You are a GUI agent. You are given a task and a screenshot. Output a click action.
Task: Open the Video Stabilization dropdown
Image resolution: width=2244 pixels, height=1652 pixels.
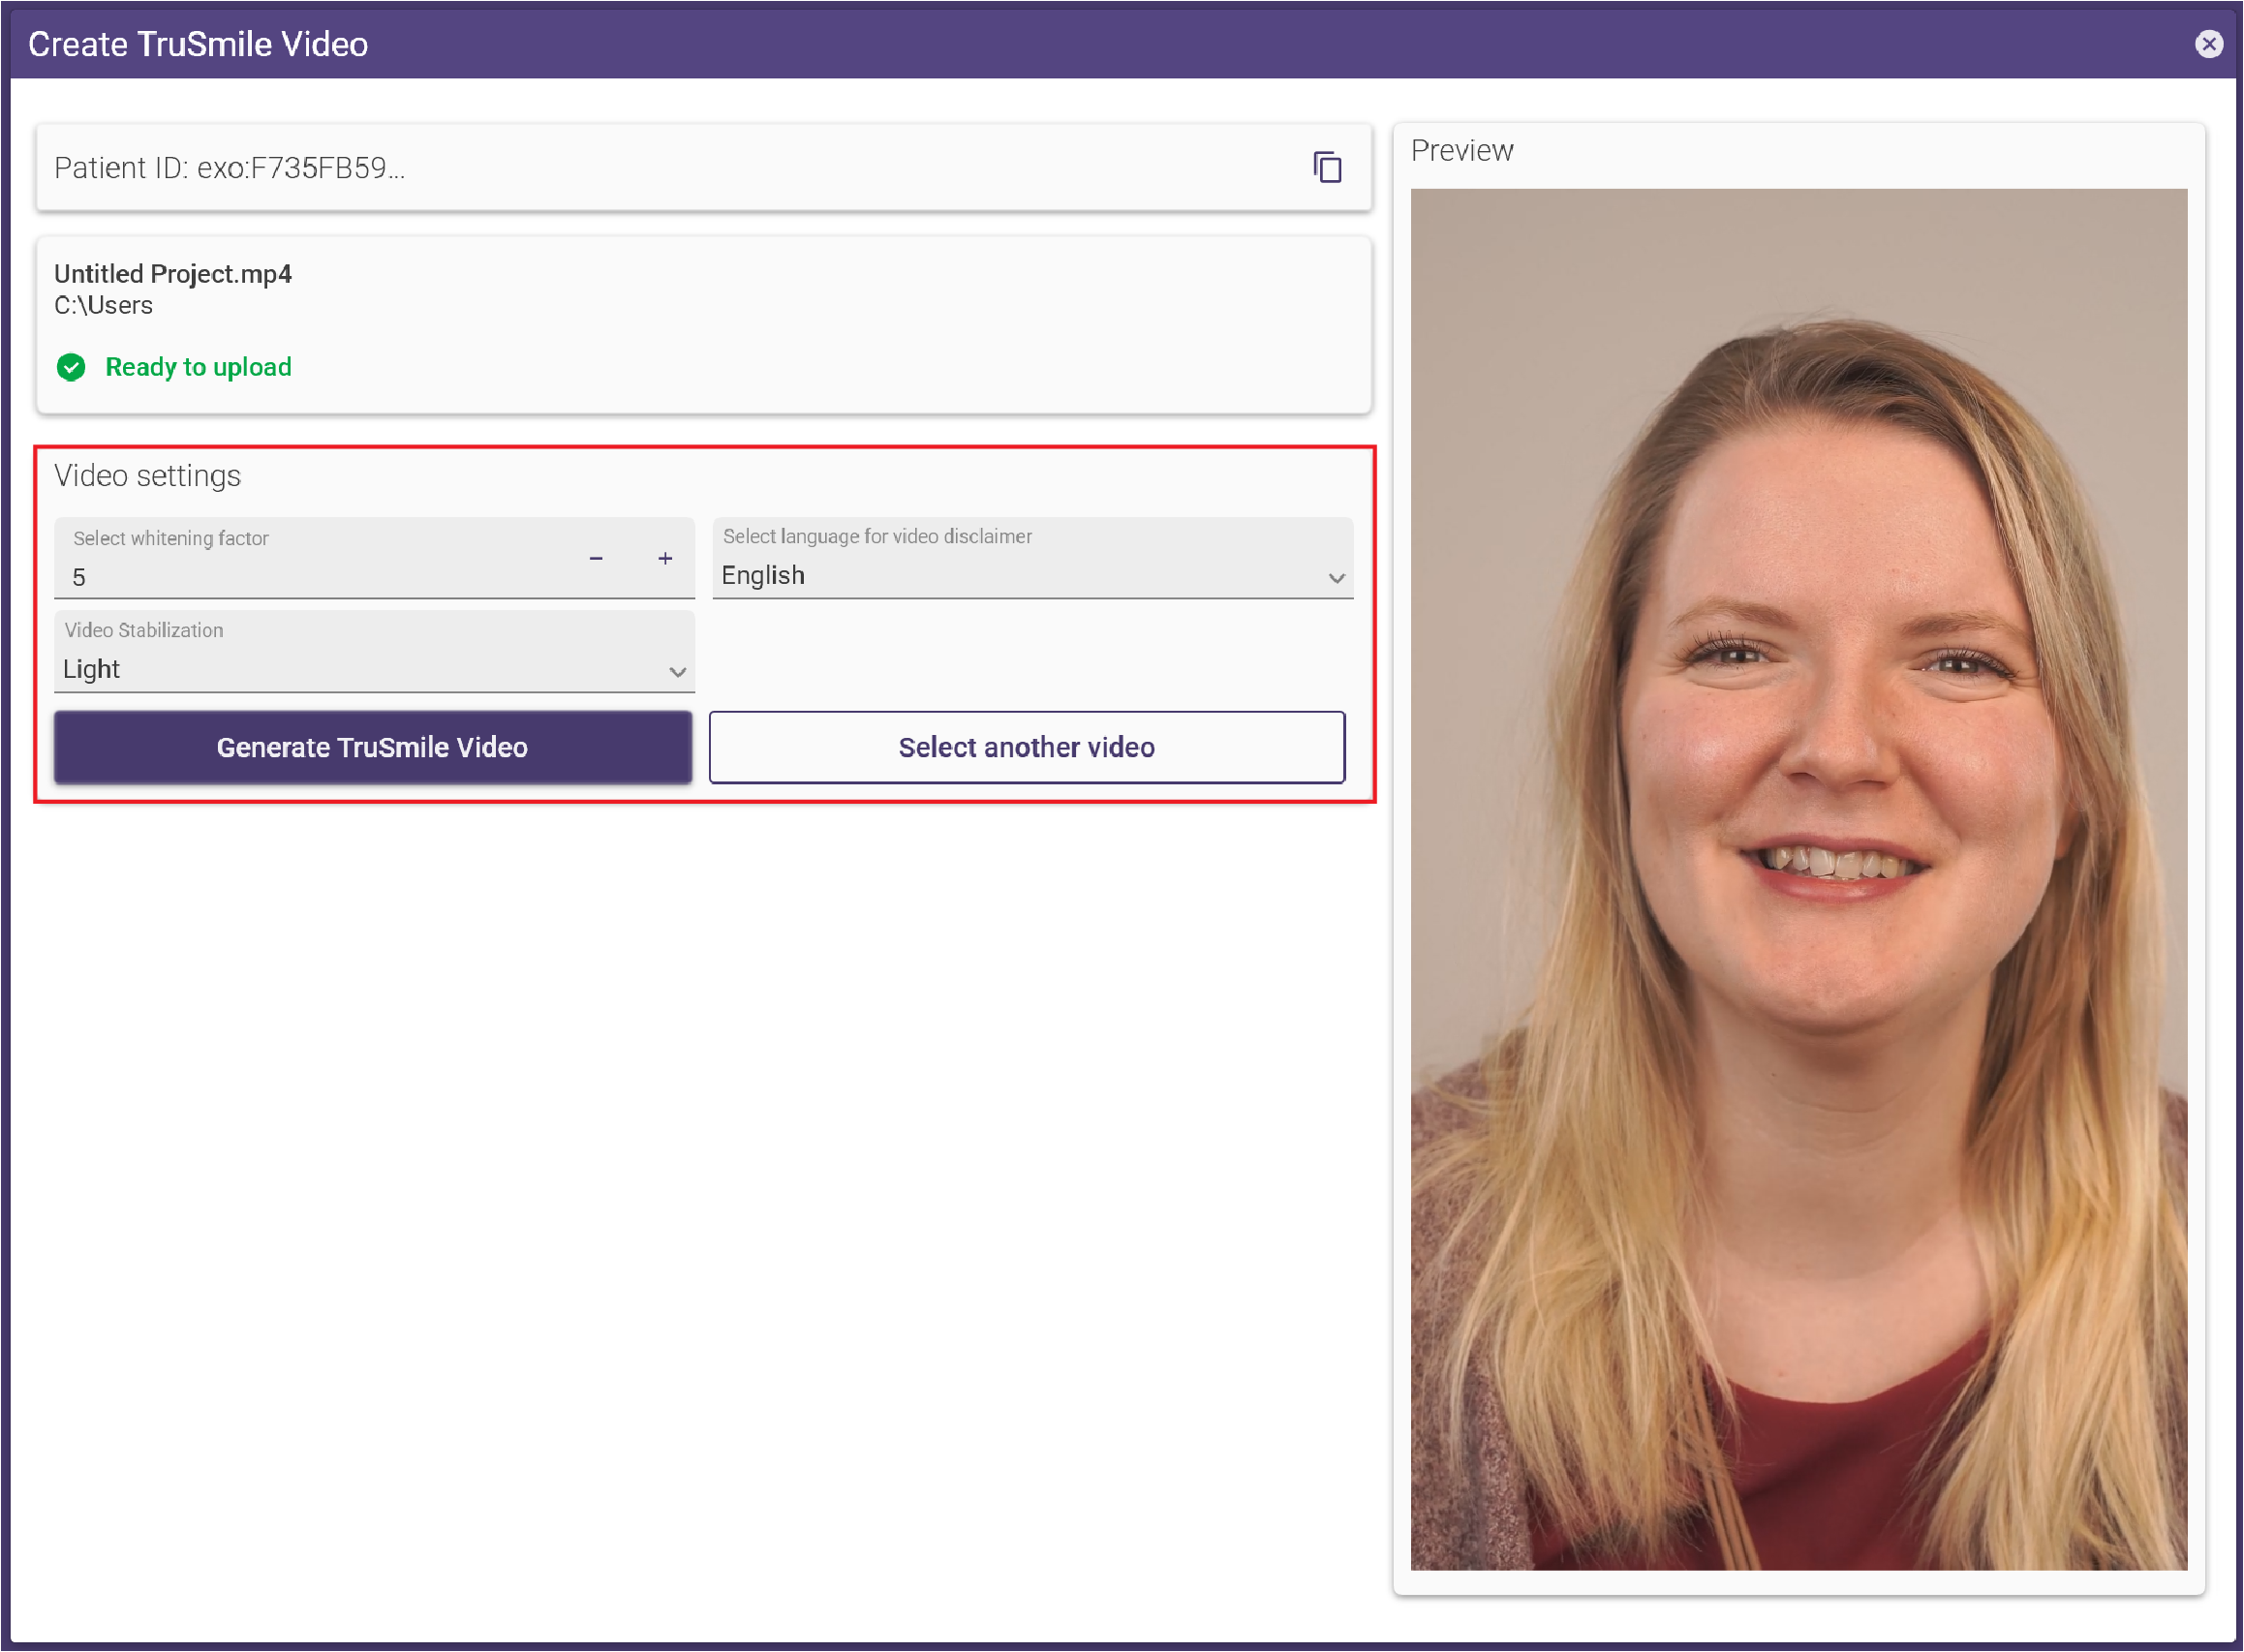[x=374, y=652]
